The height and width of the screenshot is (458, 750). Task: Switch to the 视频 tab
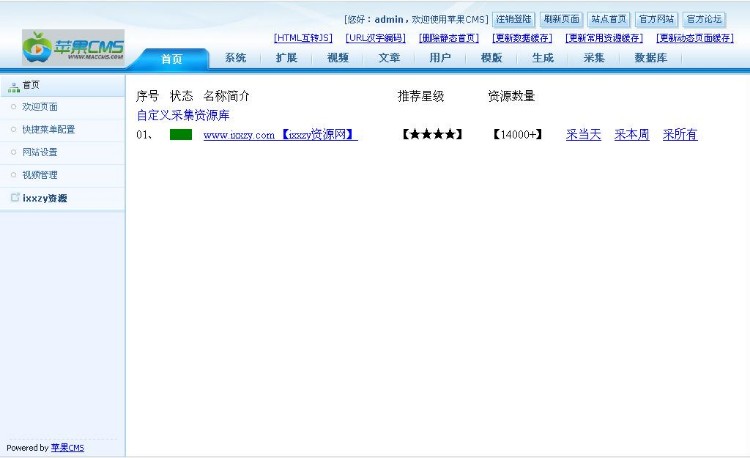pos(338,58)
